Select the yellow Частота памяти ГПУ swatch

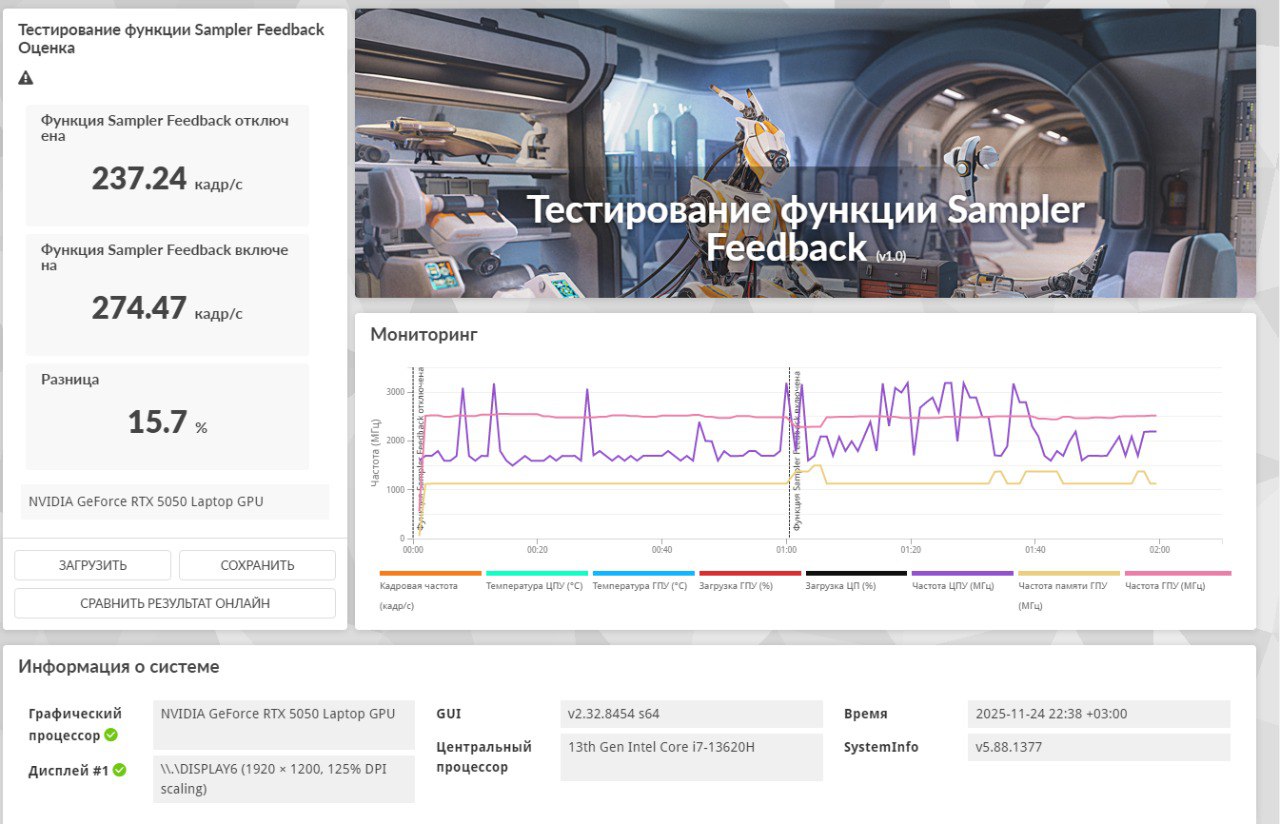point(1069,573)
